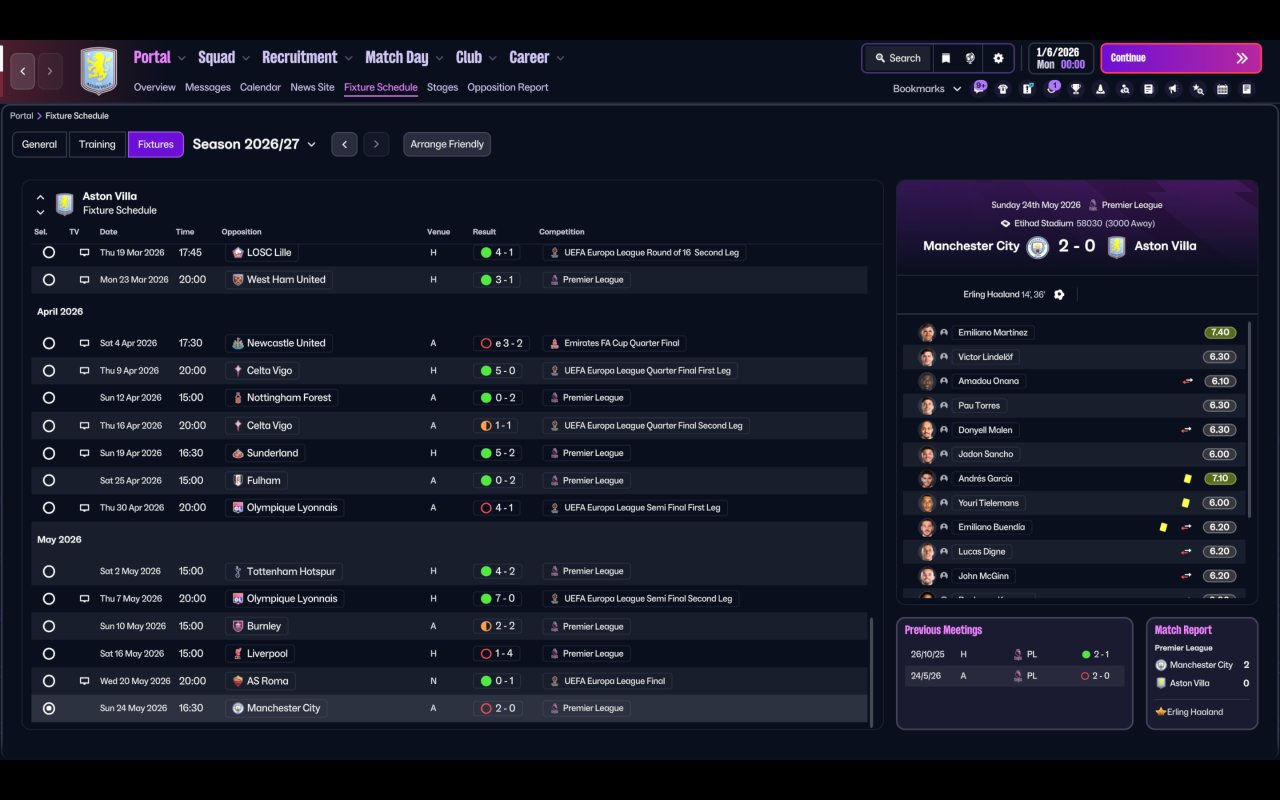The image size is (1280, 800).
Task: Go back with the left navigation arrow
Action: tap(23, 71)
